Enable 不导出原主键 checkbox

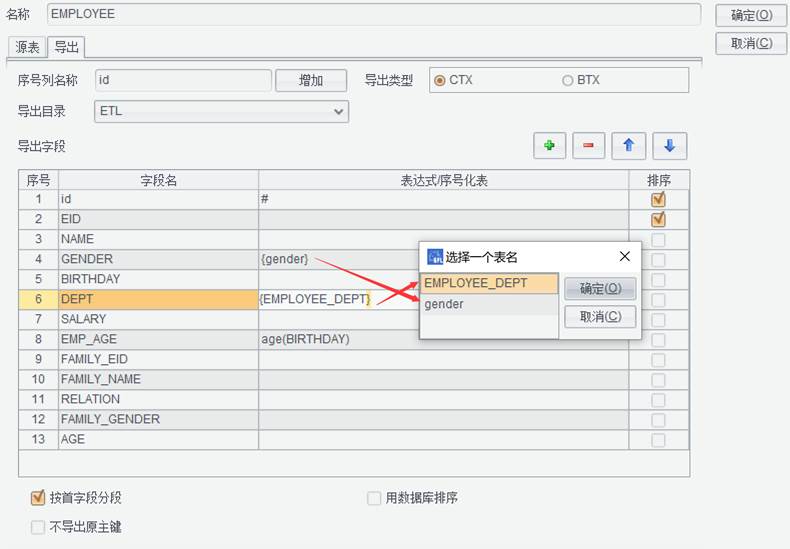click(38, 527)
